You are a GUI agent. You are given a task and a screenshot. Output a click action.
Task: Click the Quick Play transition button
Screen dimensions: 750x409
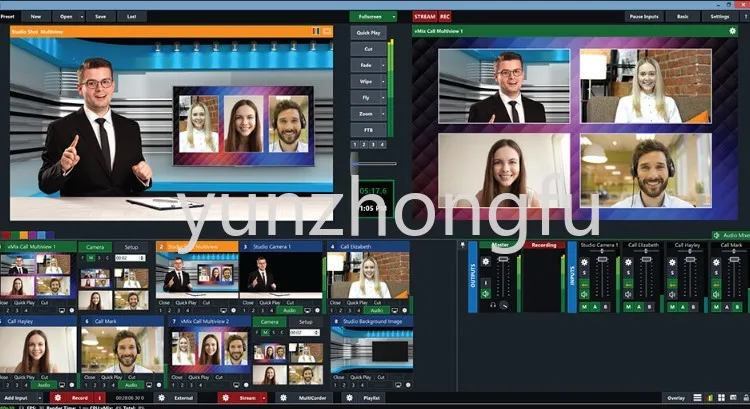(368, 33)
